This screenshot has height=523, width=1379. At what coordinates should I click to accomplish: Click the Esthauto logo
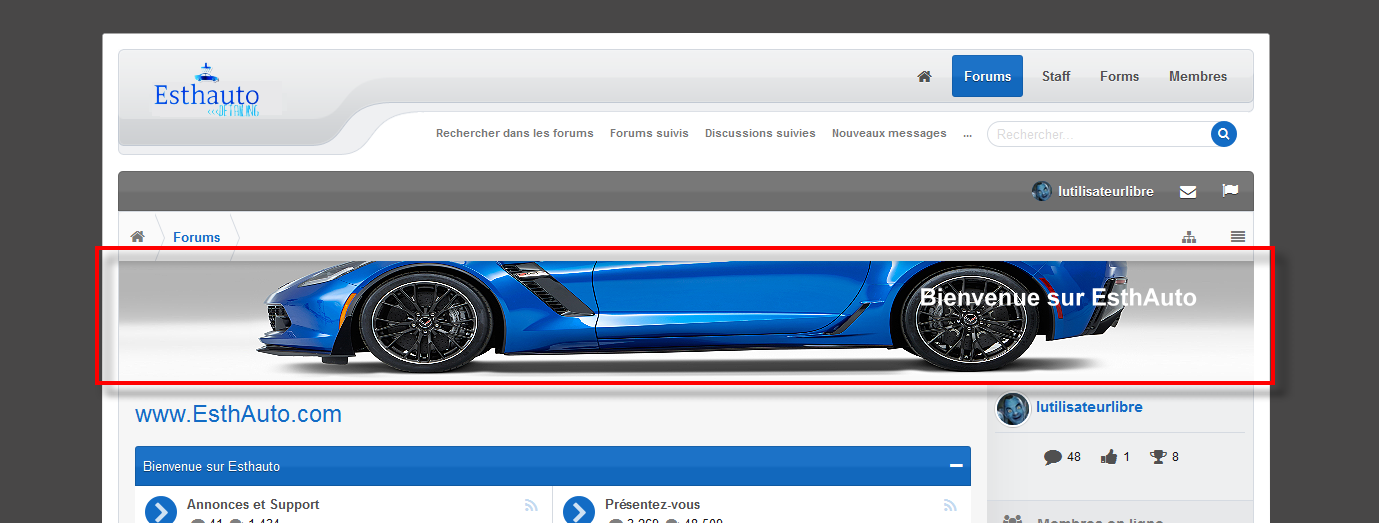207,92
